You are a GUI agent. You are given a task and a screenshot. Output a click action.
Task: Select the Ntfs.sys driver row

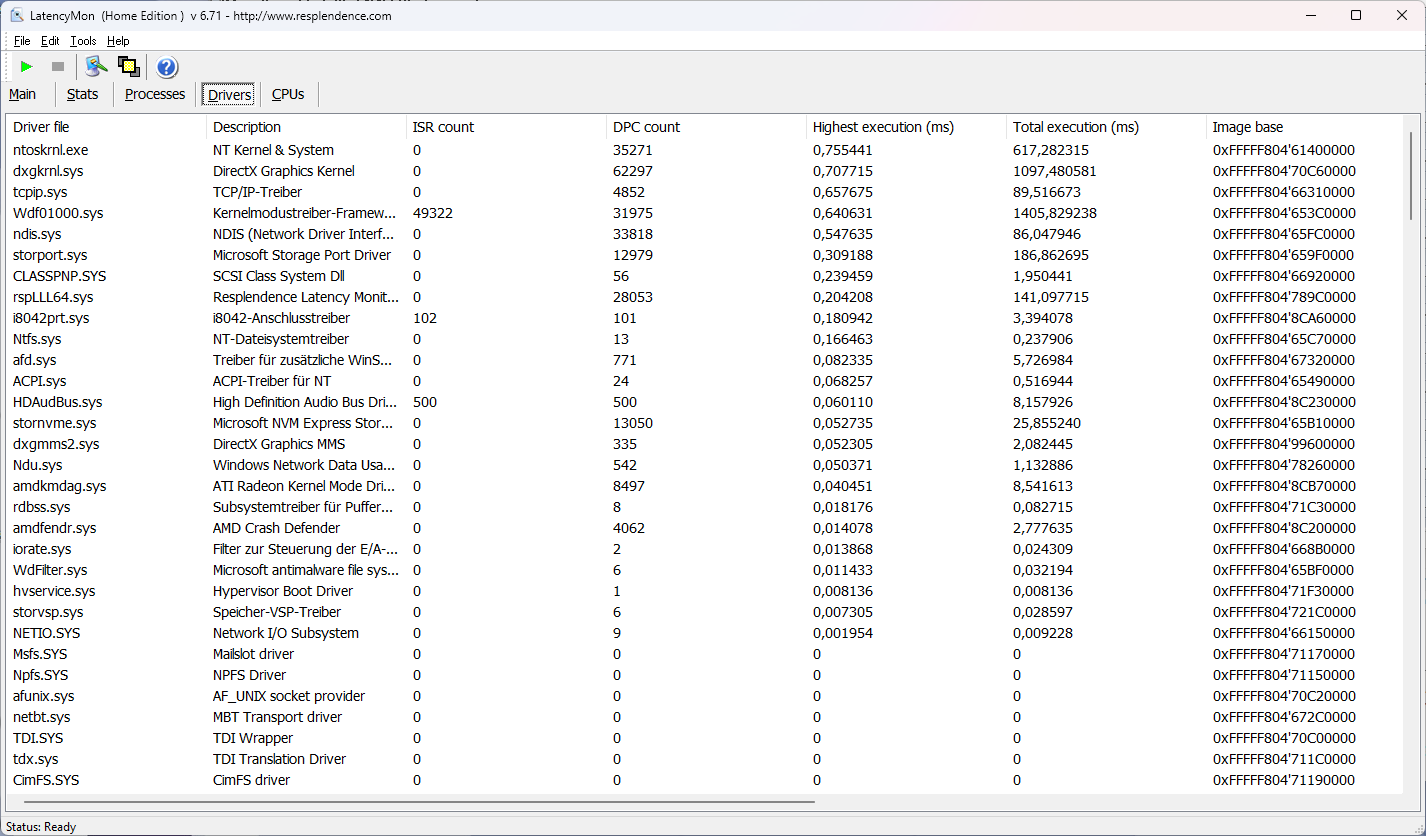coord(706,339)
